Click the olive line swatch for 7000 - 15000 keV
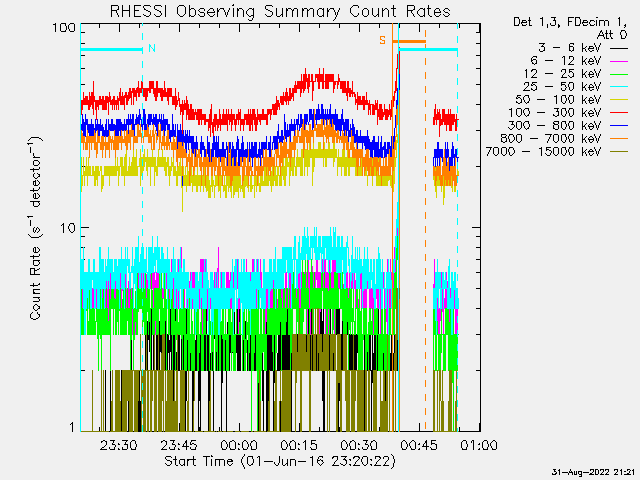Screen dimensions: 640x480 pos(619,152)
